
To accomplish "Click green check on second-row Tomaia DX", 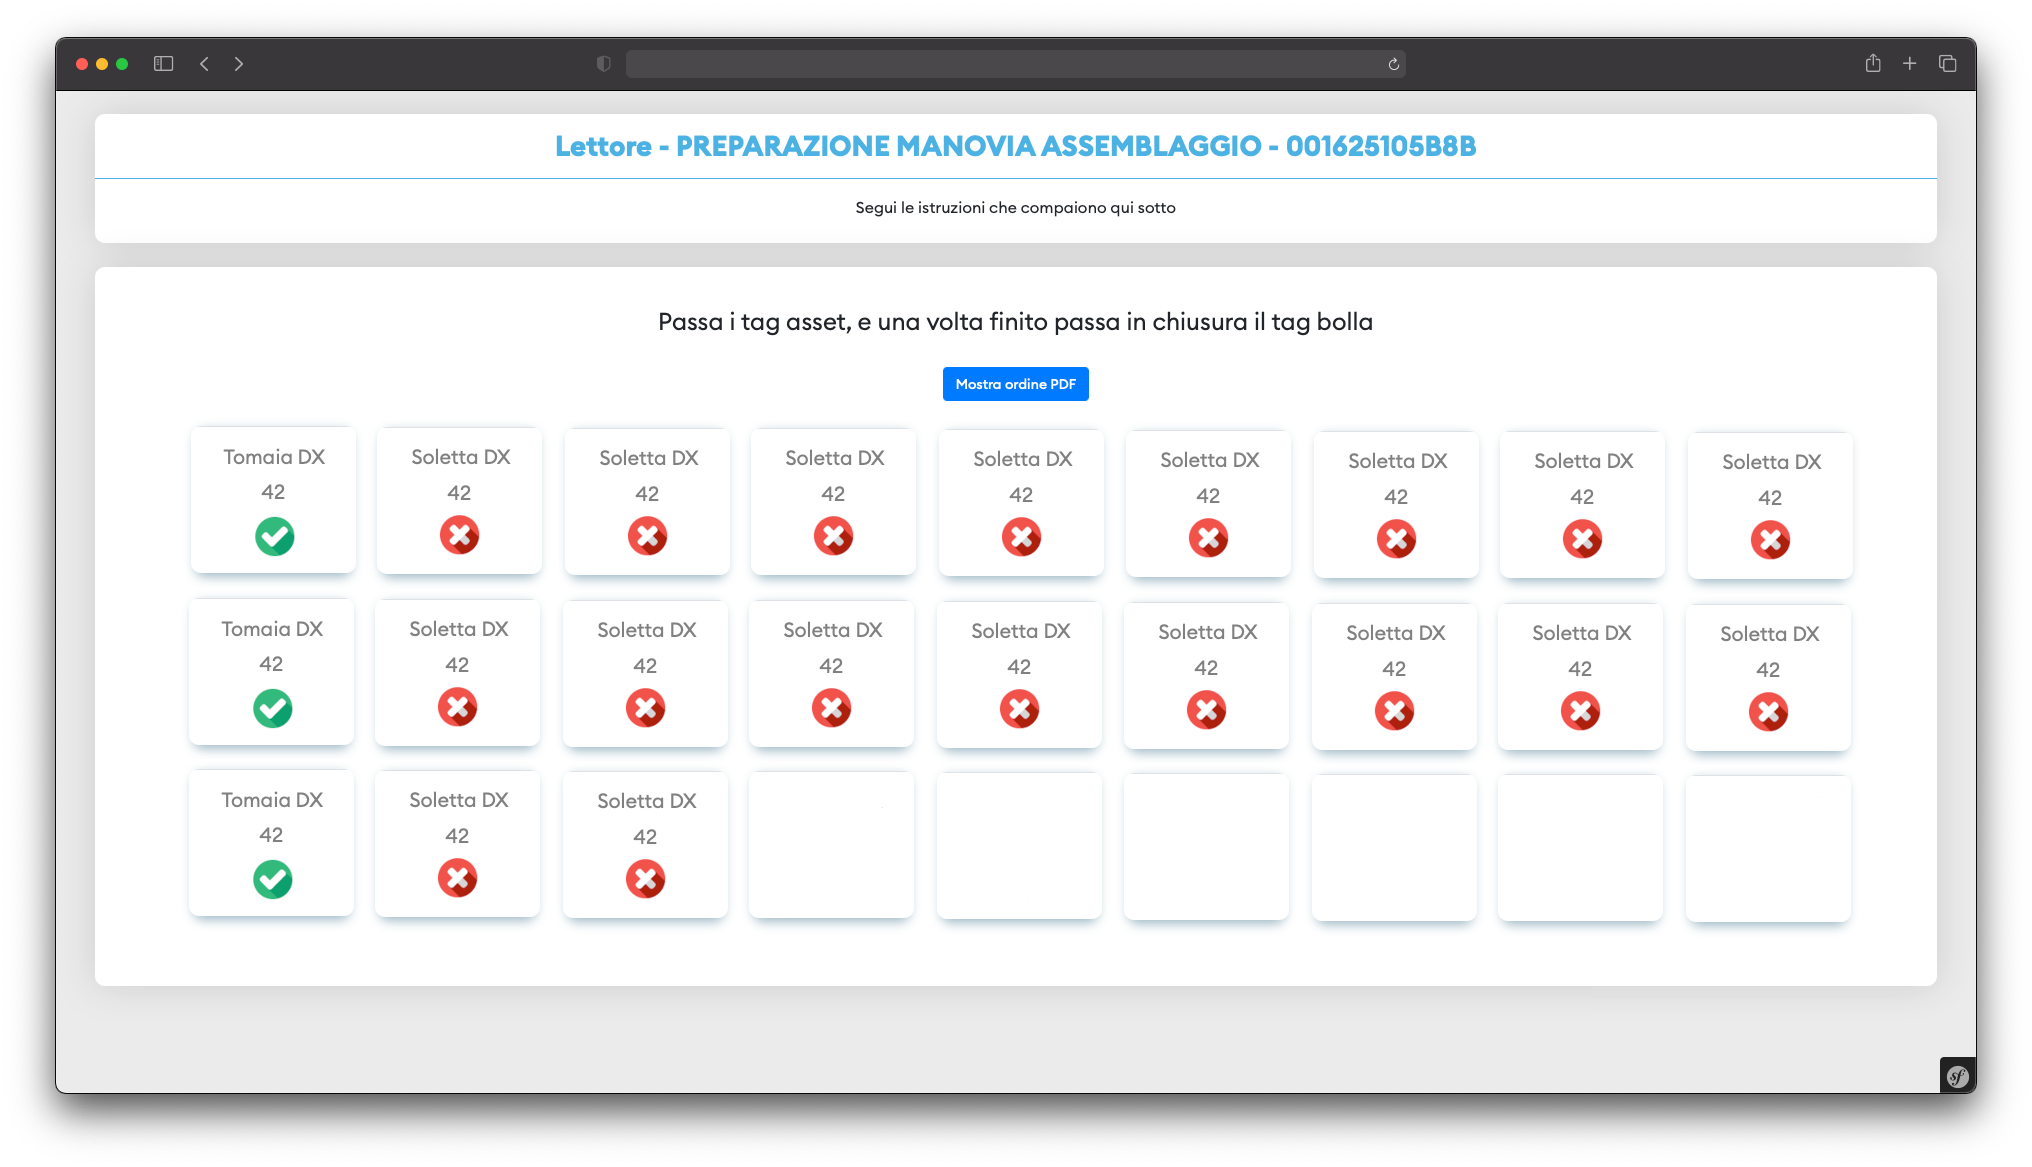I will pyautogui.click(x=272, y=709).
